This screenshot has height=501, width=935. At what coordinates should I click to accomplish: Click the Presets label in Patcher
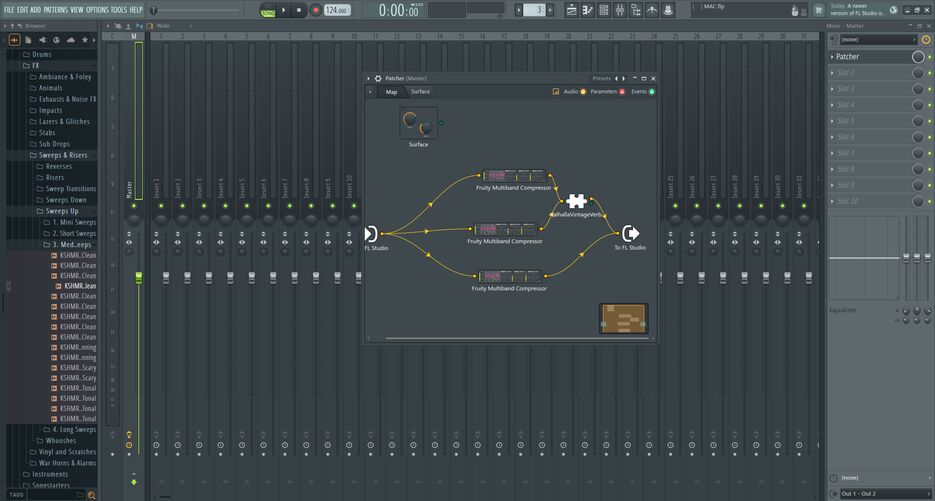(601, 78)
